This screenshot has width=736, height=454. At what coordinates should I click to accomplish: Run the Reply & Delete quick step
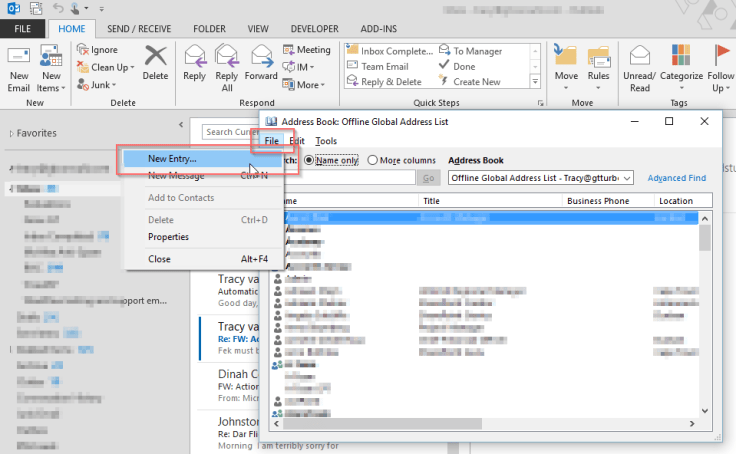(x=384, y=81)
